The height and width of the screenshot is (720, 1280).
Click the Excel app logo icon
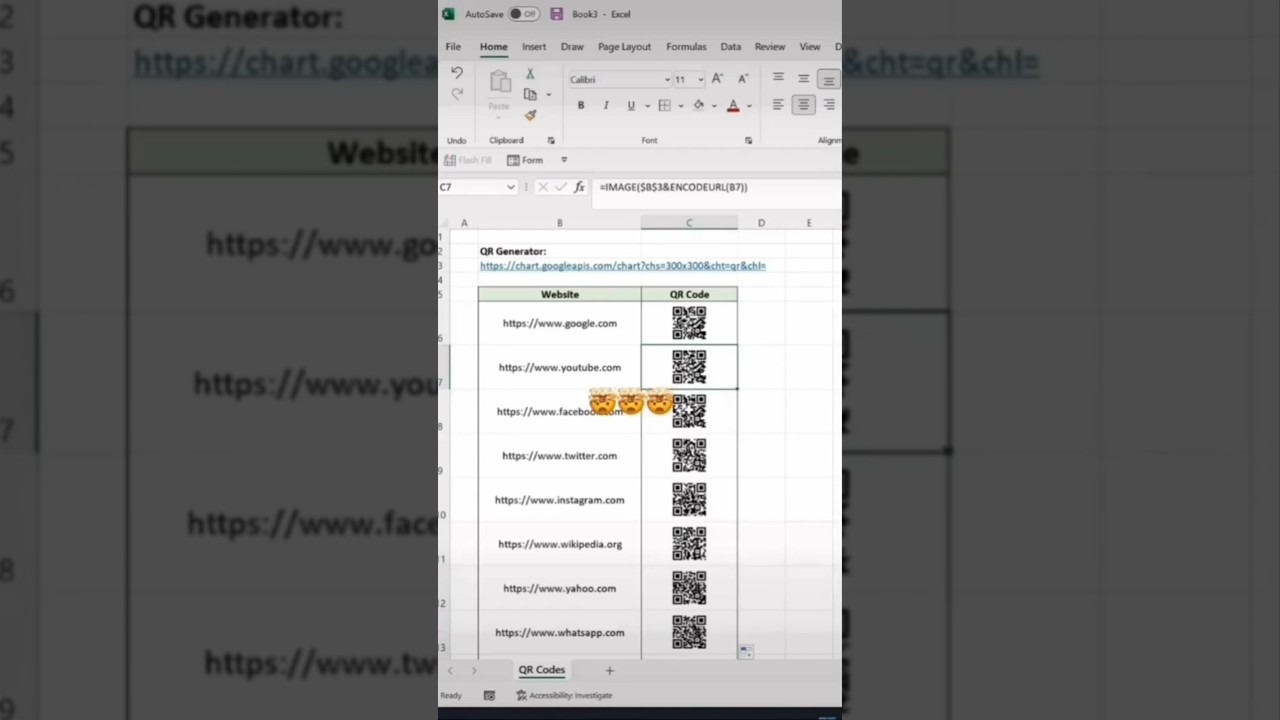(x=449, y=14)
